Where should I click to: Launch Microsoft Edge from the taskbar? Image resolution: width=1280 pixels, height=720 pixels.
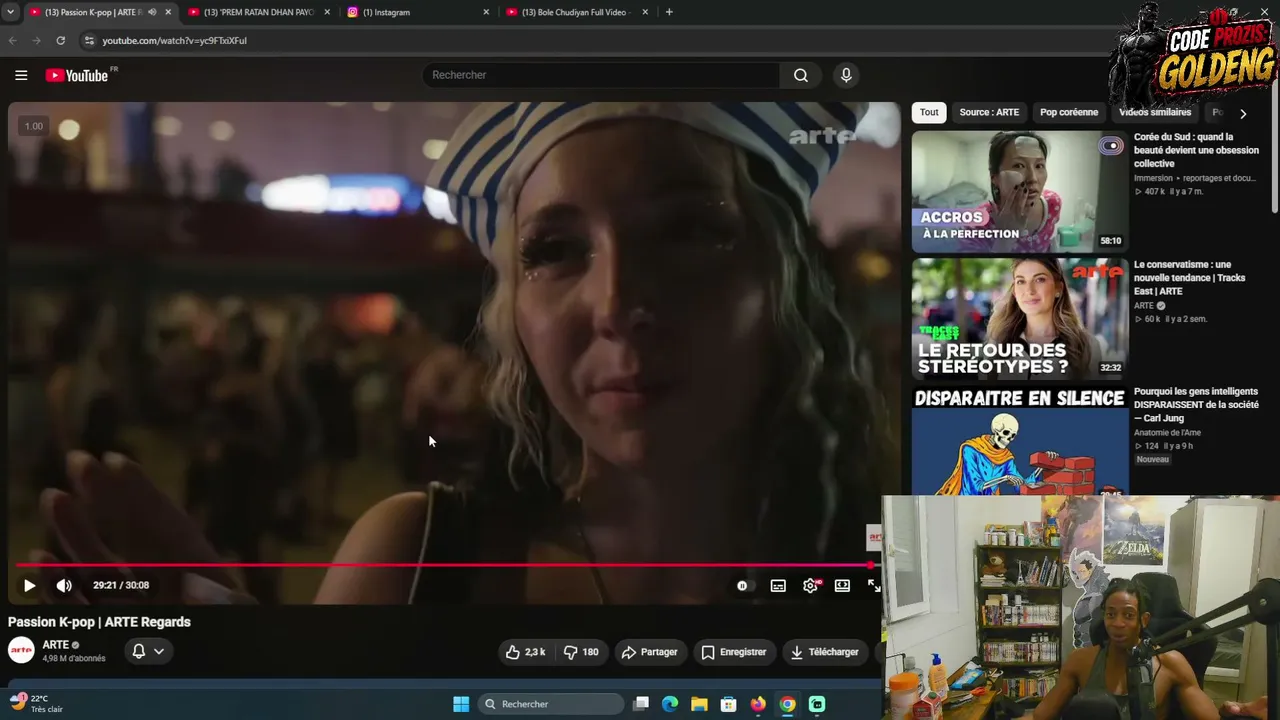[x=670, y=704]
